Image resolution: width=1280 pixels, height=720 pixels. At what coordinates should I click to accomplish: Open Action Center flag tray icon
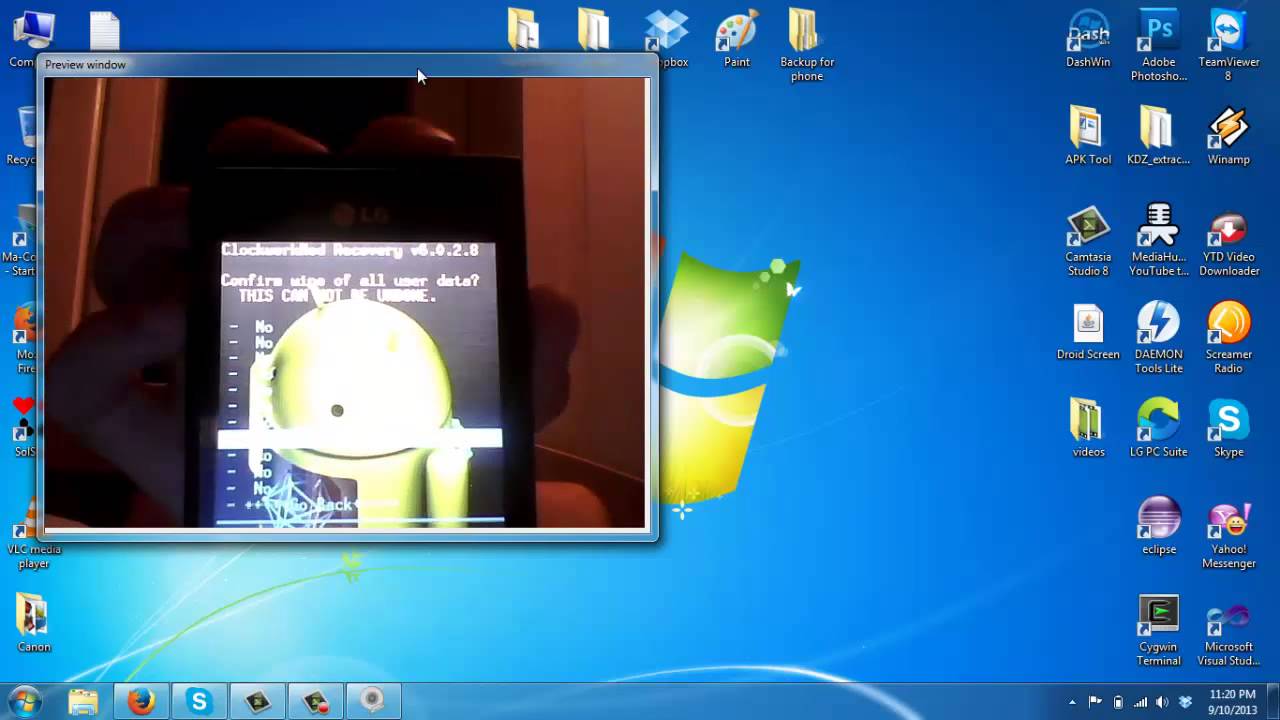click(1095, 702)
